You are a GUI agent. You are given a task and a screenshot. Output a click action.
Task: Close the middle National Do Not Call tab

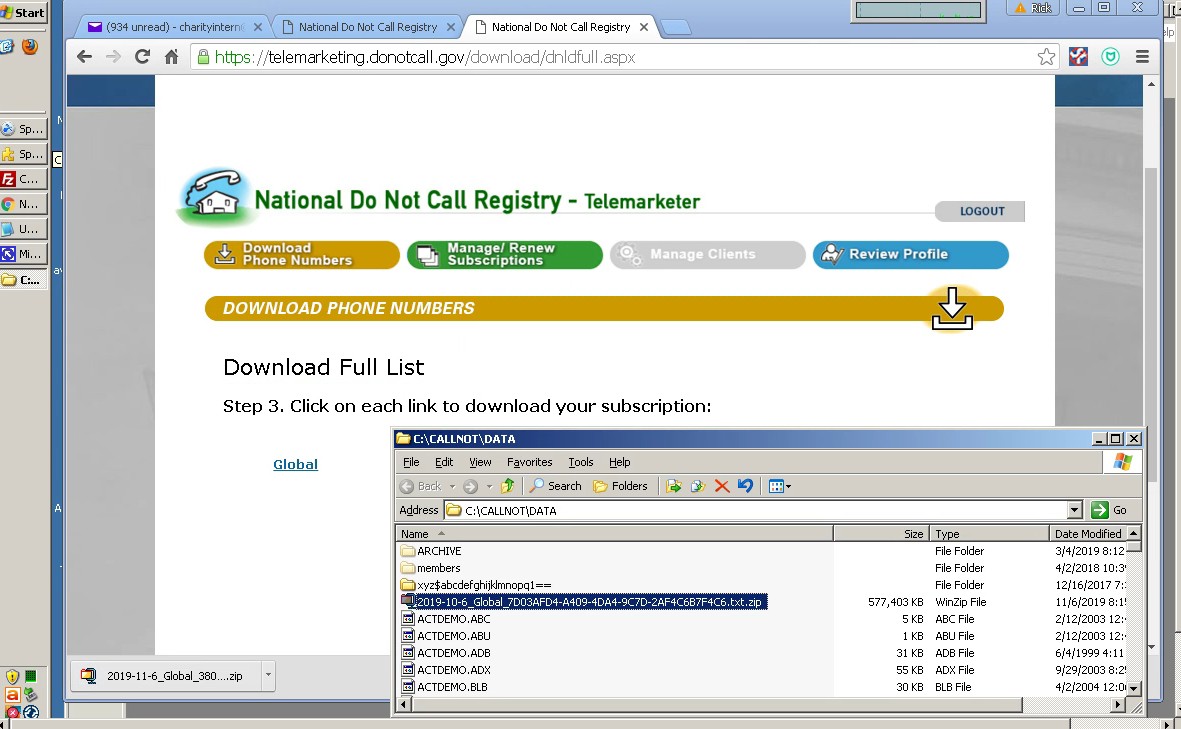(450, 27)
